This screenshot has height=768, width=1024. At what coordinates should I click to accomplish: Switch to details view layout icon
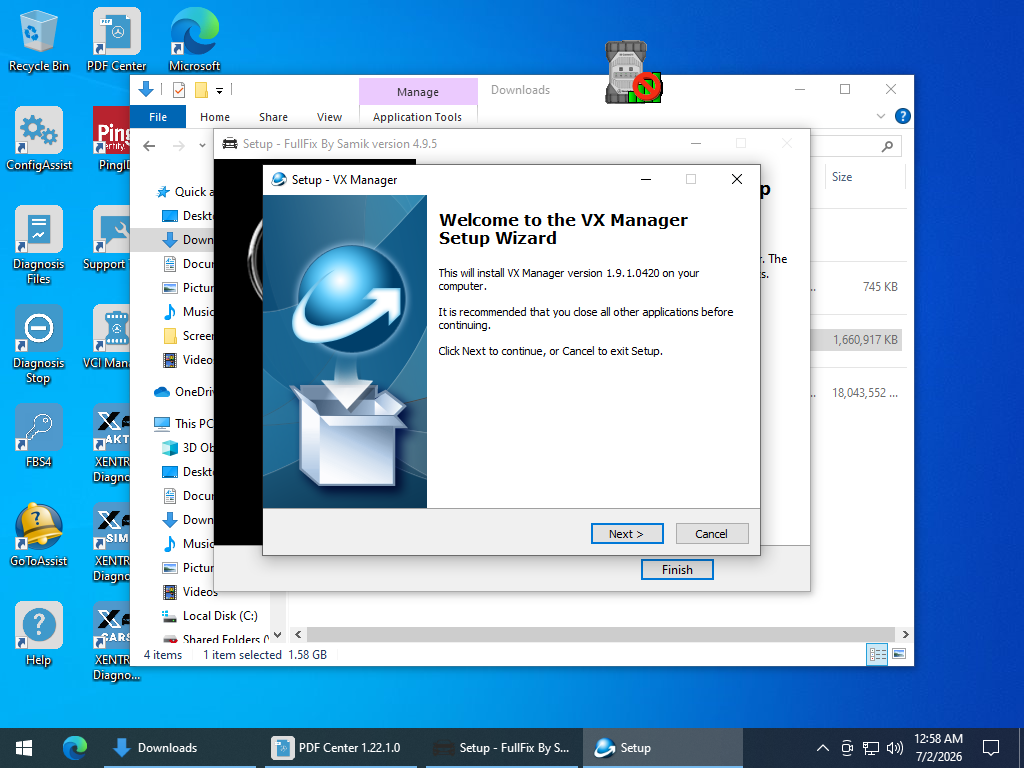coord(876,654)
